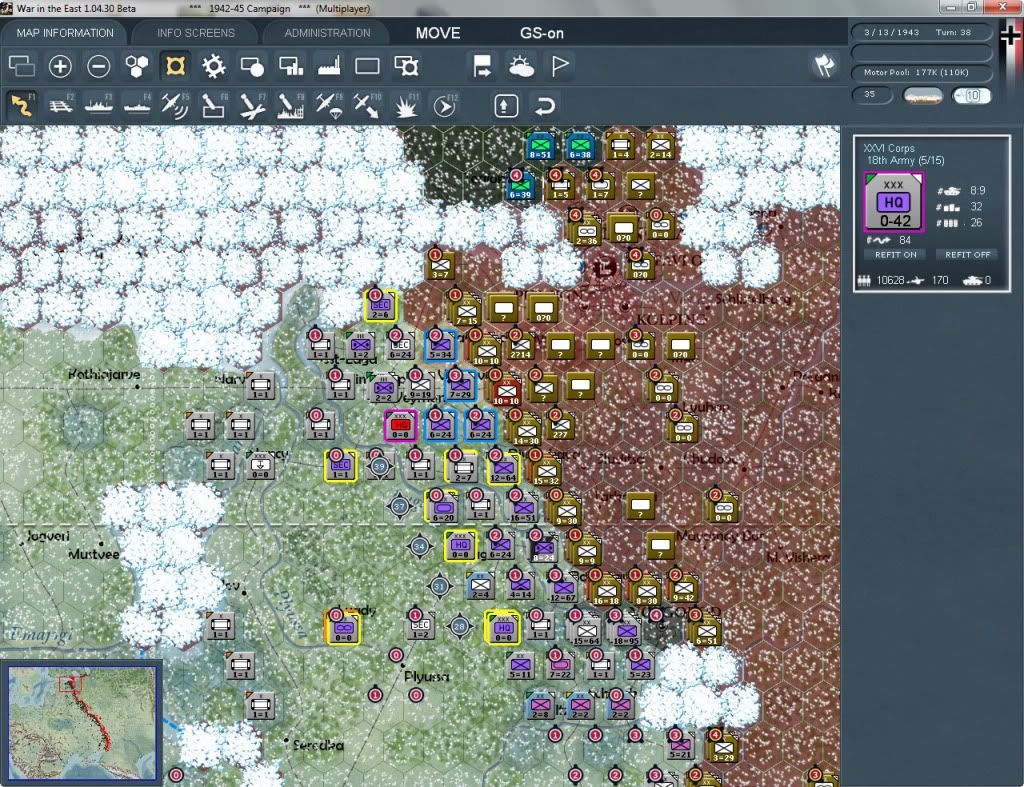The height and width of the screenshot is (787, 1024).
Task: Select the 6=38 green unit counter
Action: coord(580,147)
